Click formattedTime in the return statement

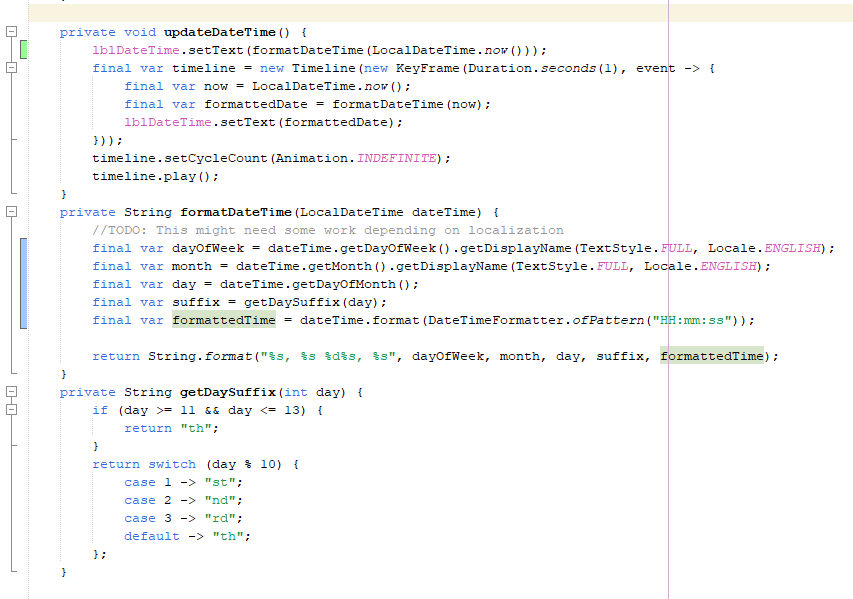[712, 356]
